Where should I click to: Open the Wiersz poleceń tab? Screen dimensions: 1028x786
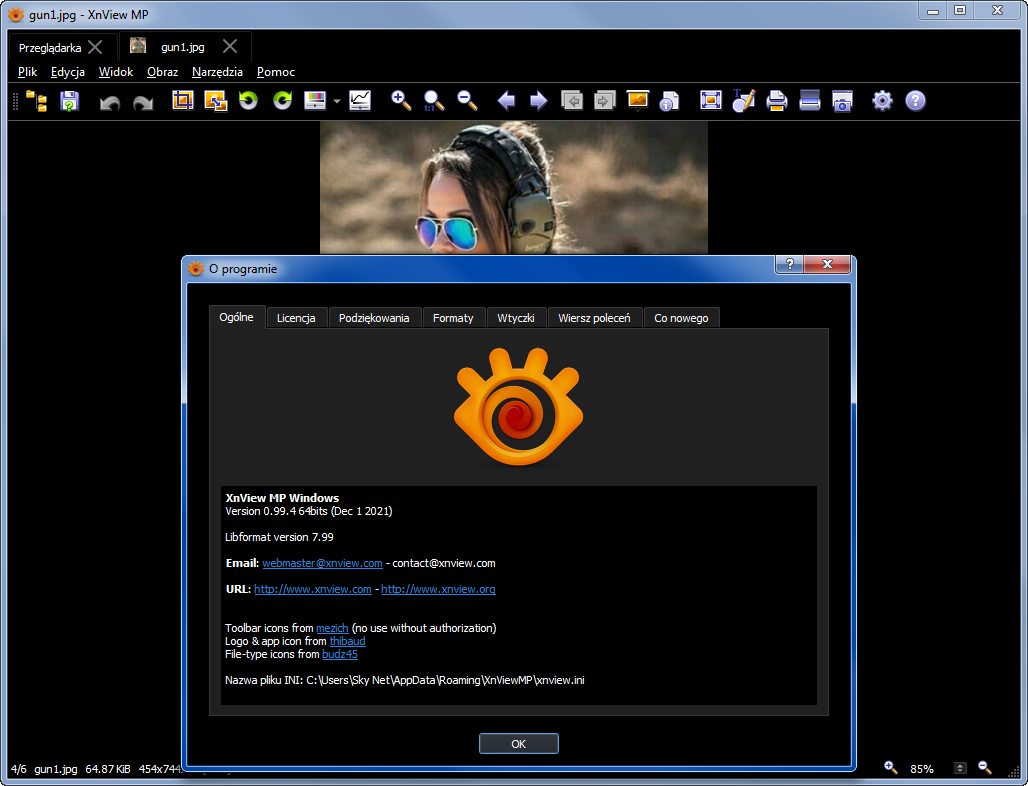pos(594,318)
